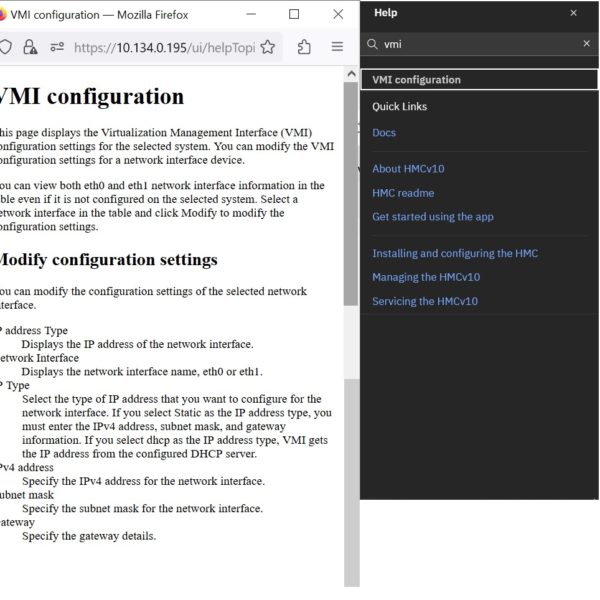Minimize the Firefox VMI configuration window
The image size is (600, 600).
[251, 14]
